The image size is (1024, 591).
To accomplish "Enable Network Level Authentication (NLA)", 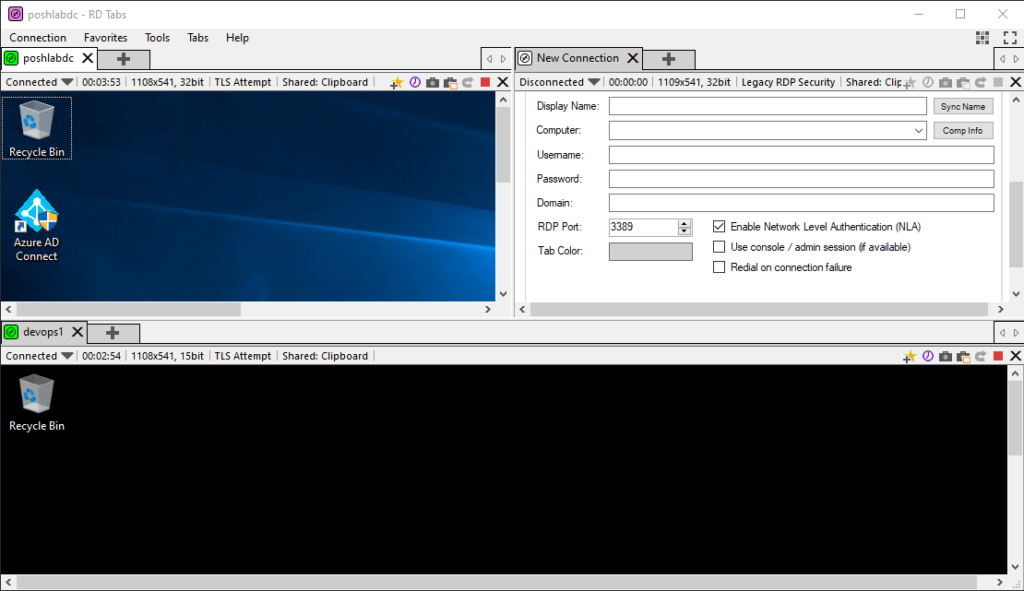I will tap(719, 226).
